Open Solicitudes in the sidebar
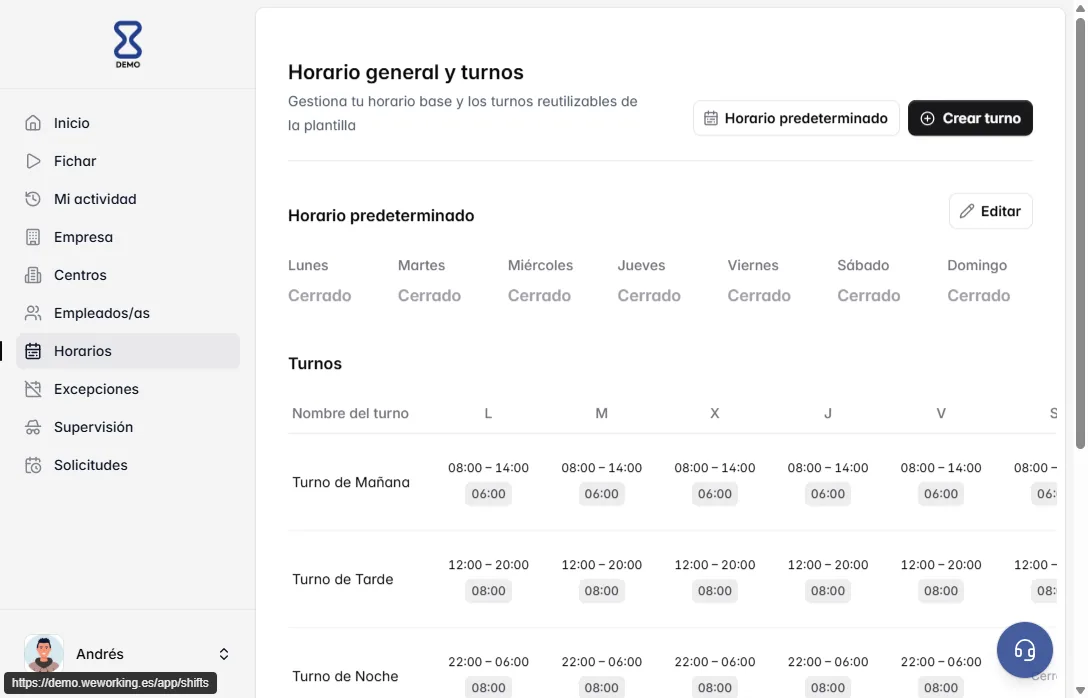Image resolution: width=1088 pixels, height=698 pixels. click(x=128, y=466)
